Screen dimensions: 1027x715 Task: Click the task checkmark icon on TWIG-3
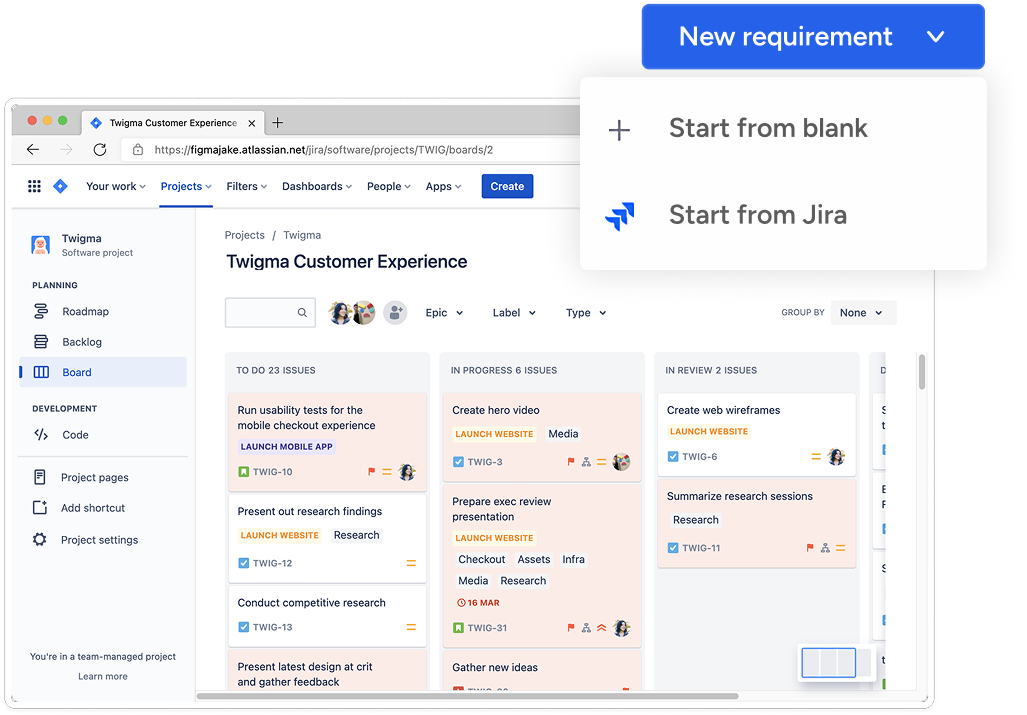tap(457, 463)
